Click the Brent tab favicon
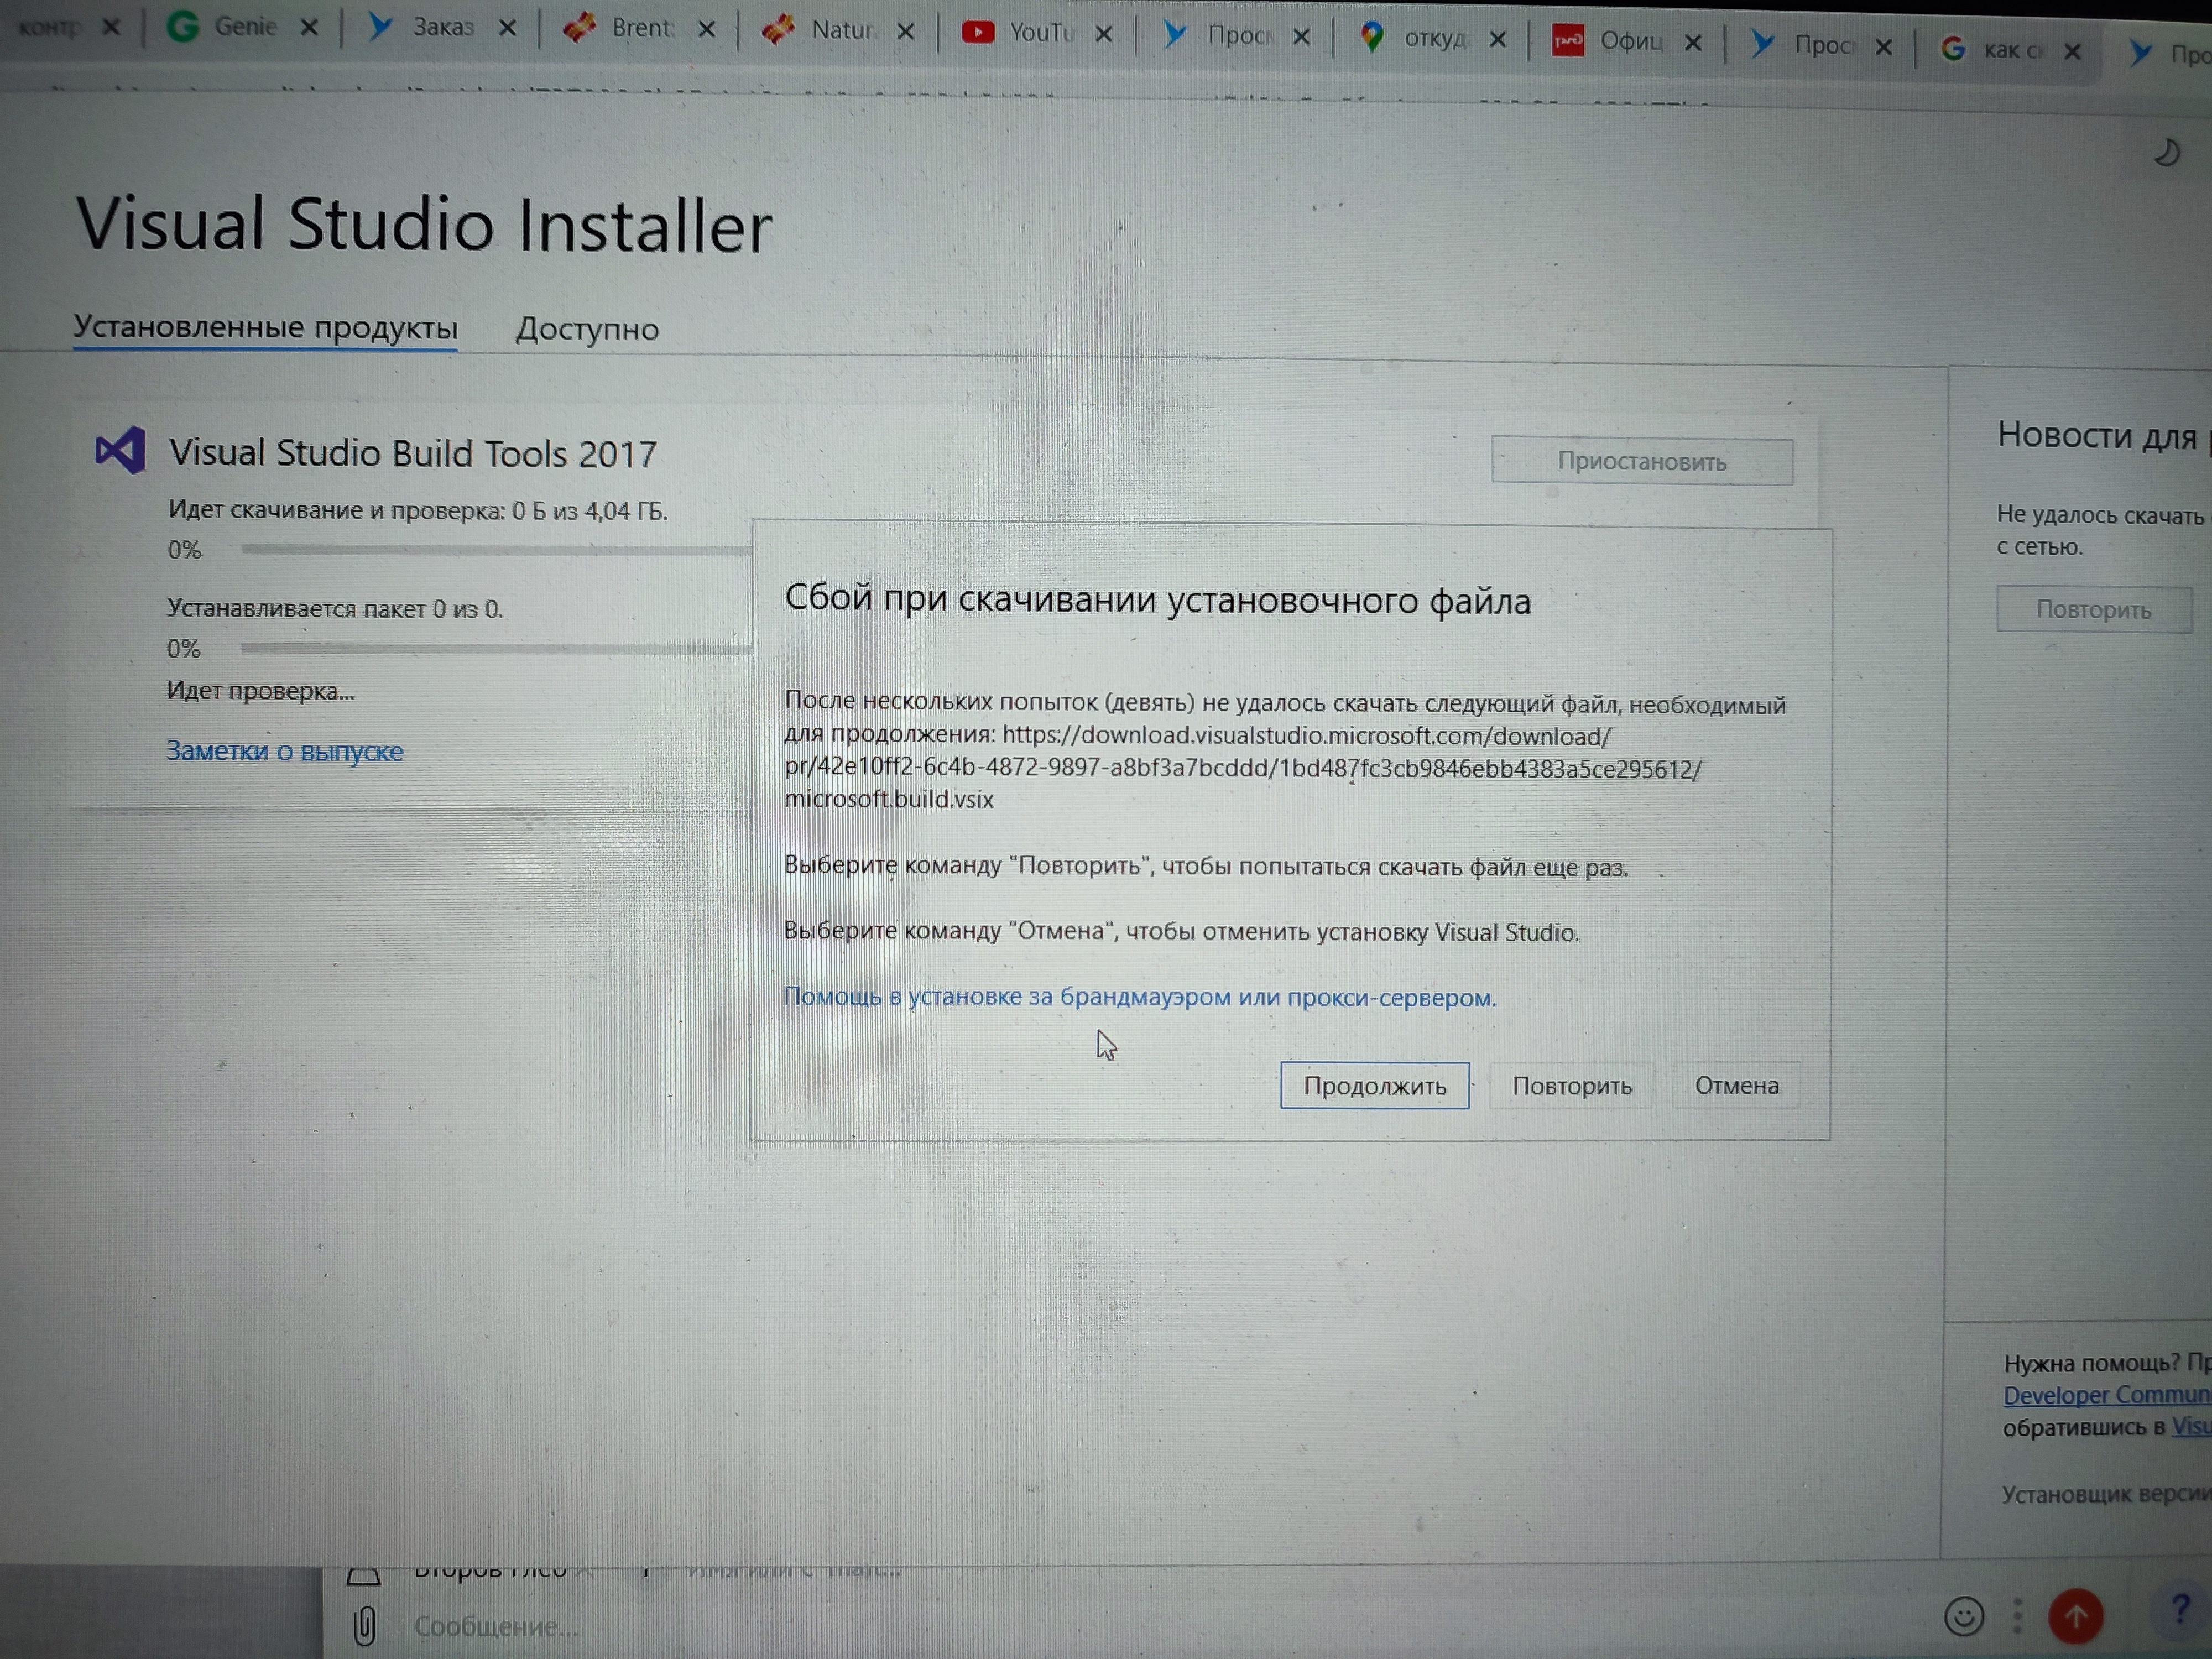This screenshot has width=2212, height=1659. [579, 28]
